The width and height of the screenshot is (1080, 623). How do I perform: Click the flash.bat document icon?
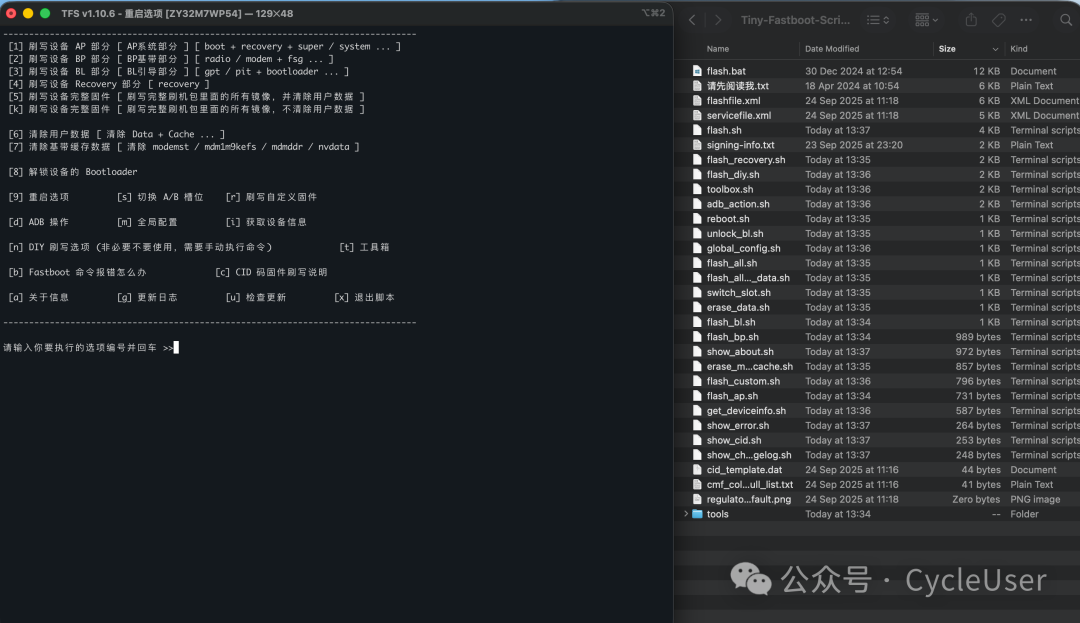[x=697, y=71]
